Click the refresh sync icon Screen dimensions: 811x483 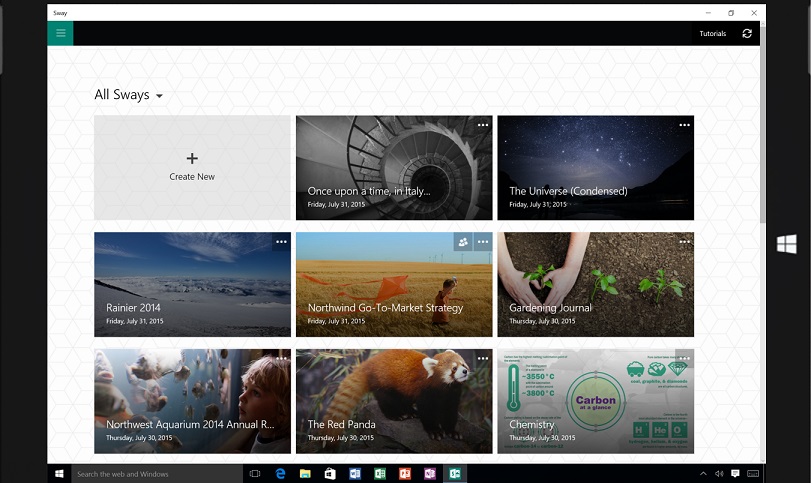[x=747, y=34]
